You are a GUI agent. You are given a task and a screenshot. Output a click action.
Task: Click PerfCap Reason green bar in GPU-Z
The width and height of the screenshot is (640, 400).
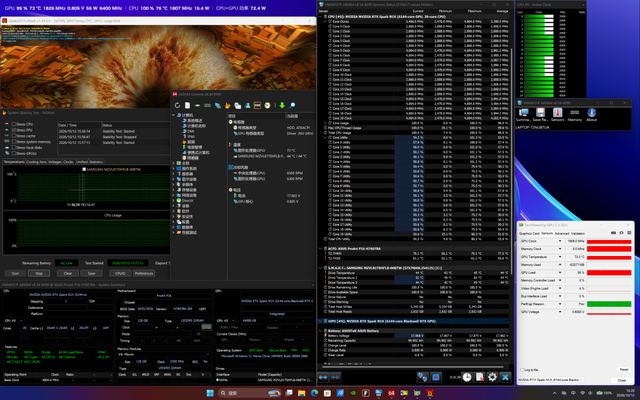click(x=609, y=304)
